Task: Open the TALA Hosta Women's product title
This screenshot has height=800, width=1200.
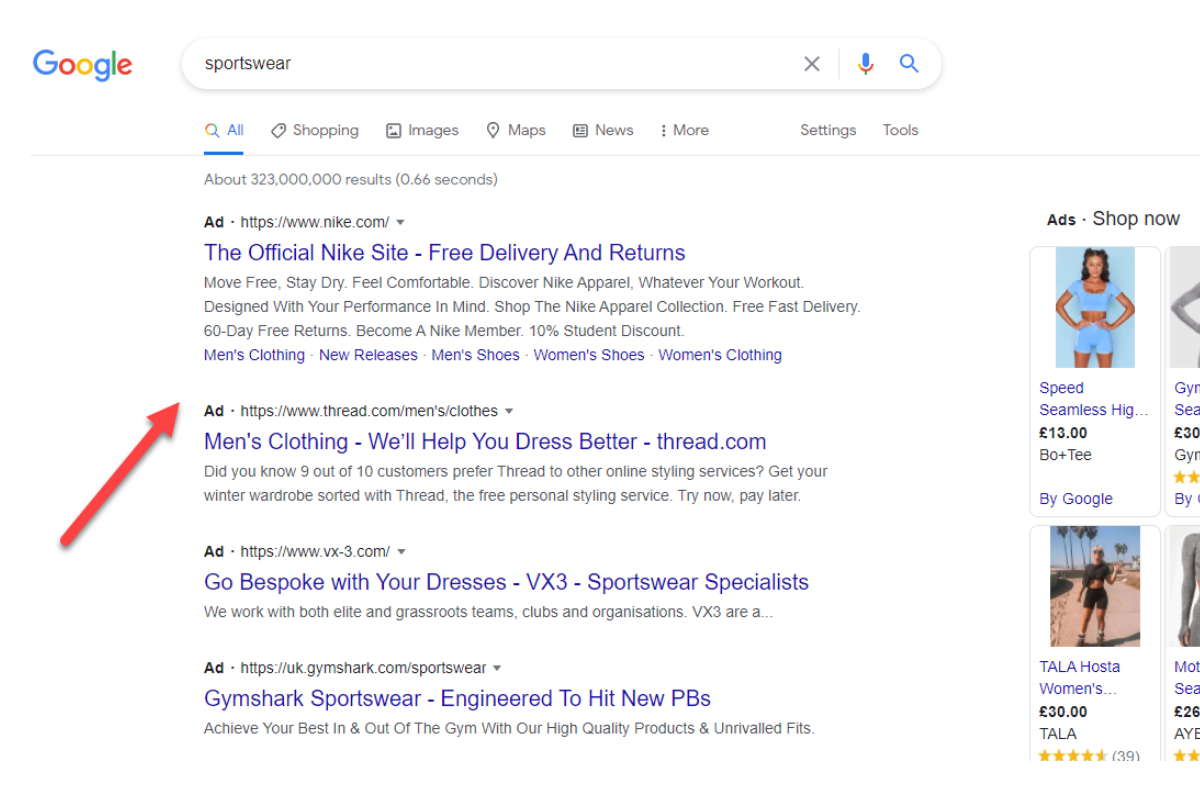Action: tap(1080, 678)
